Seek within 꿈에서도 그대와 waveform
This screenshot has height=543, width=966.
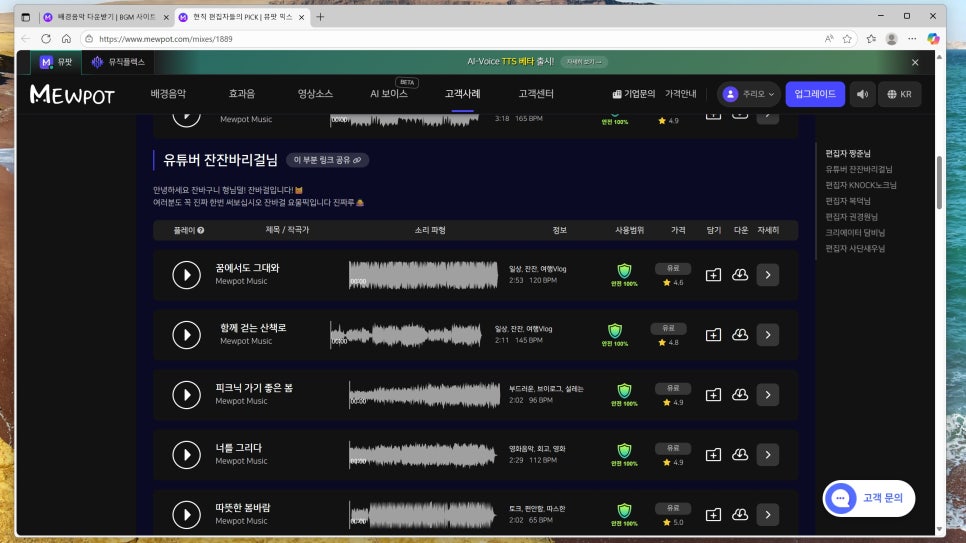click(x=423, y=275)
